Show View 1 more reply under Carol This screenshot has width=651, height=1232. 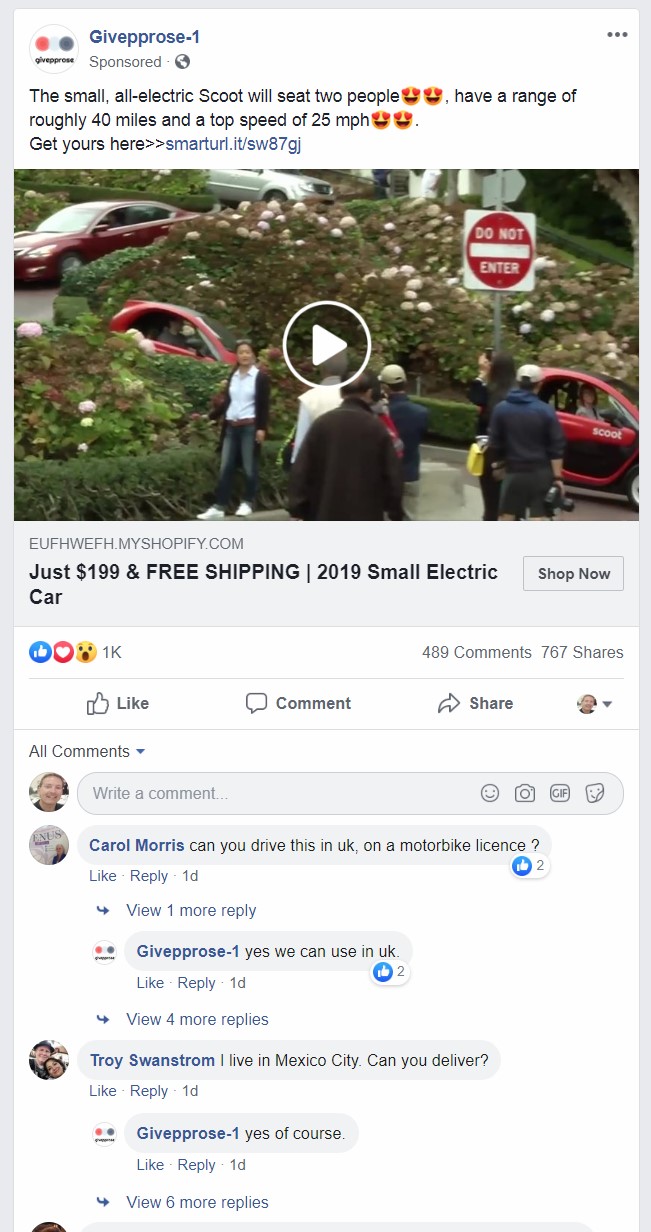click(191, 910)
